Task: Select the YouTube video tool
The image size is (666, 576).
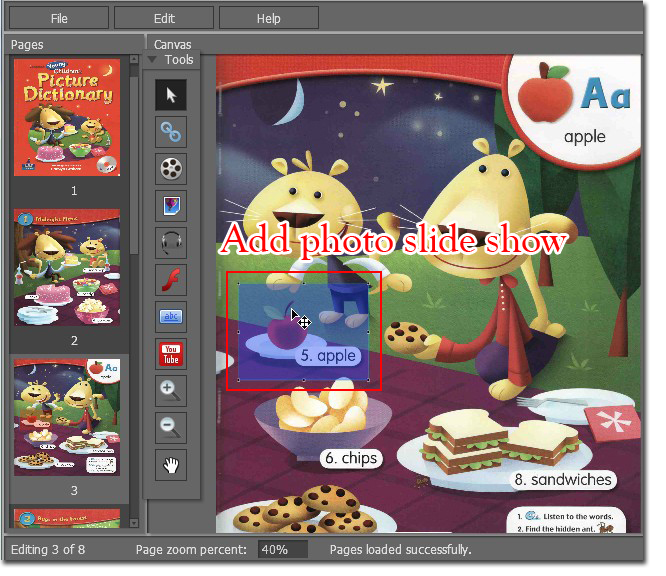Action: [171, 354]
